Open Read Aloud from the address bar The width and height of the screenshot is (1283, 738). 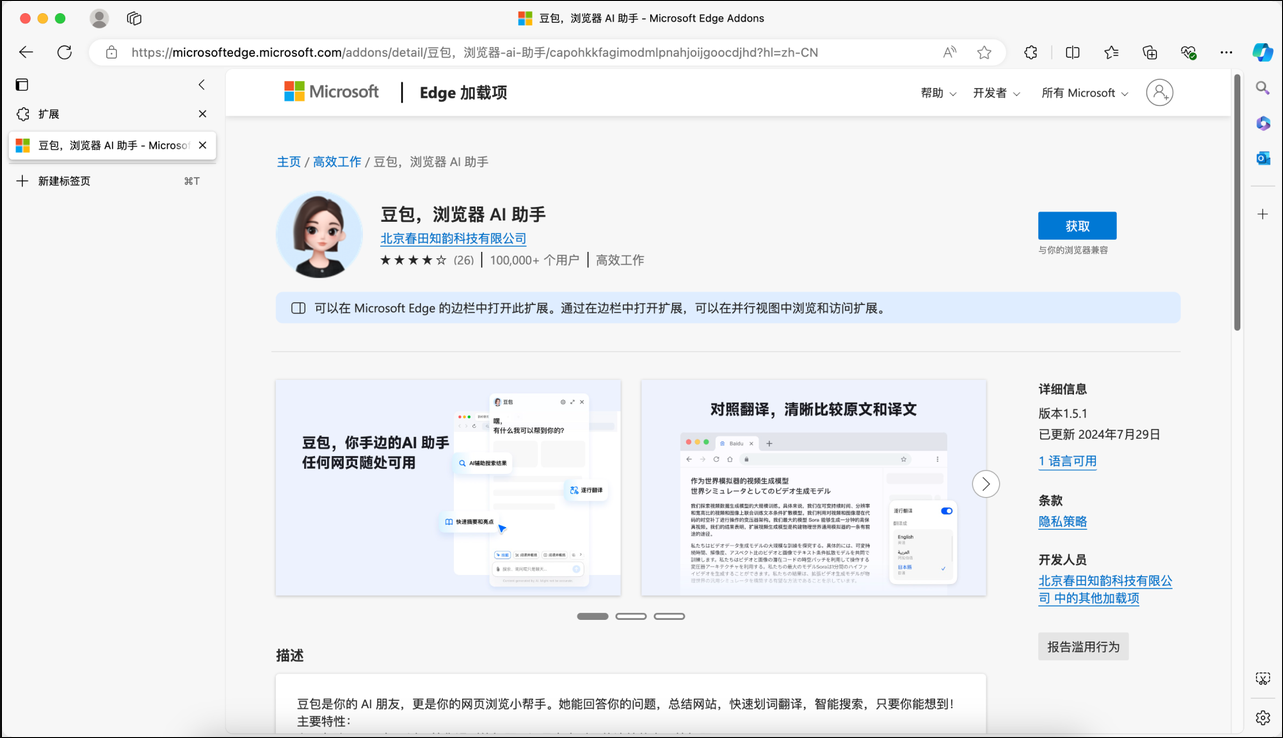tap(949, 52)
